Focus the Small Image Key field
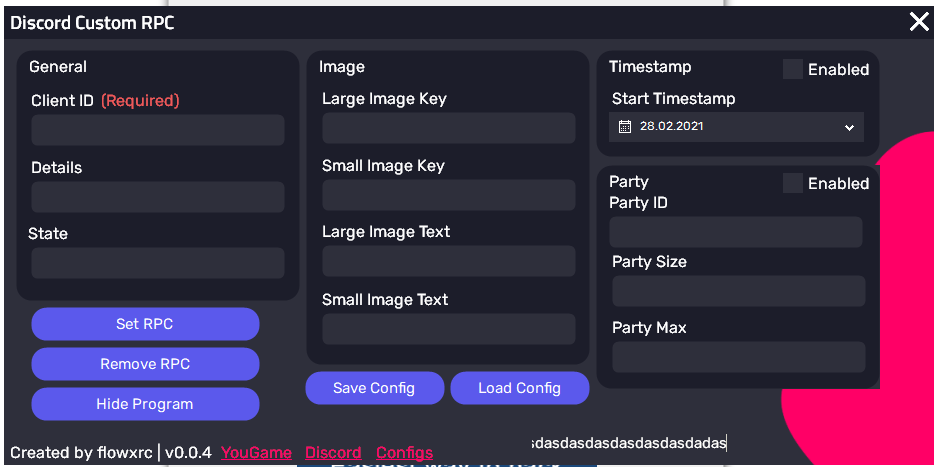The width and height of the screenshot is (942, 467). (x=449, y=195)
